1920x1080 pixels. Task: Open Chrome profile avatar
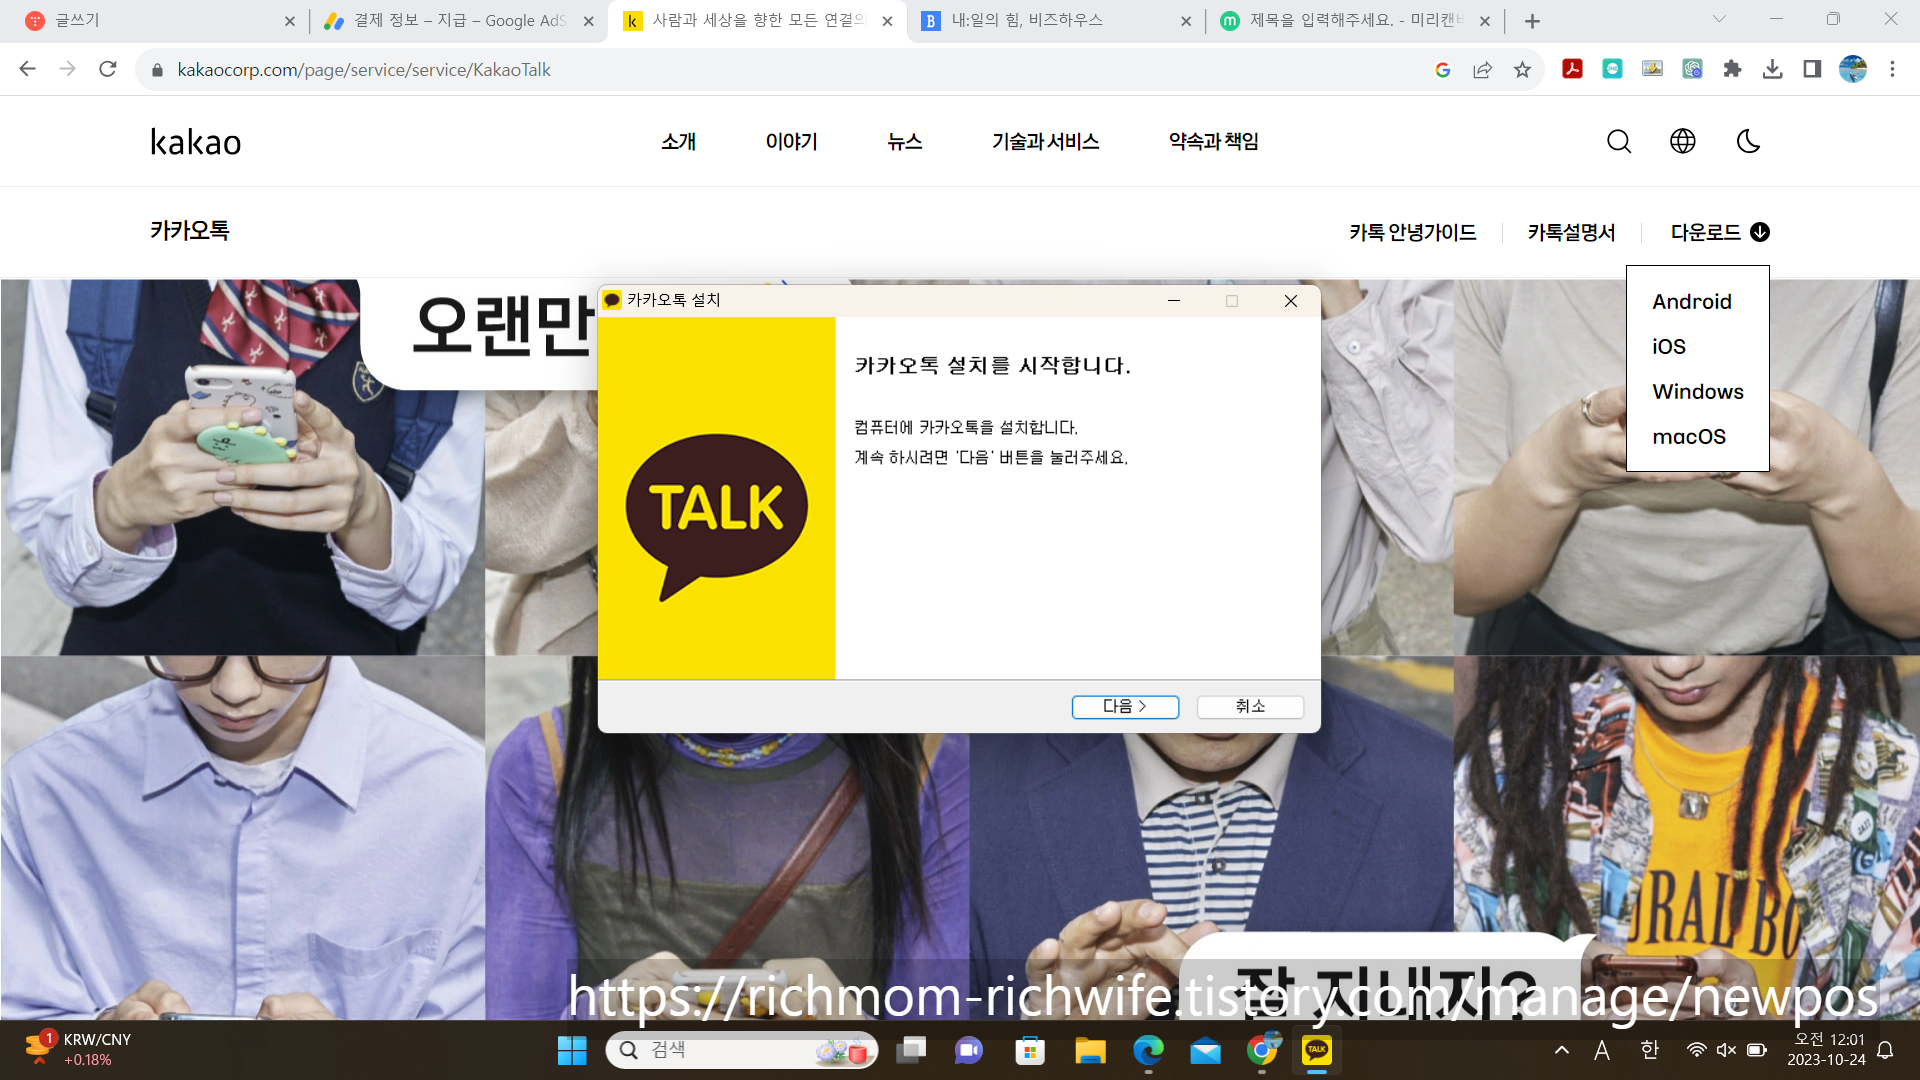(1853, 69)
